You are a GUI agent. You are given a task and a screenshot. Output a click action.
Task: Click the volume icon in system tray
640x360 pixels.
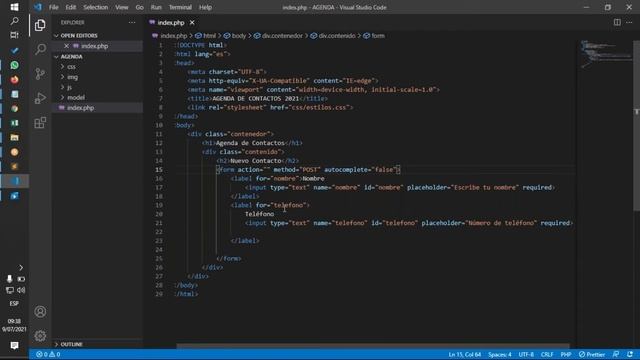tap(21, 290)
